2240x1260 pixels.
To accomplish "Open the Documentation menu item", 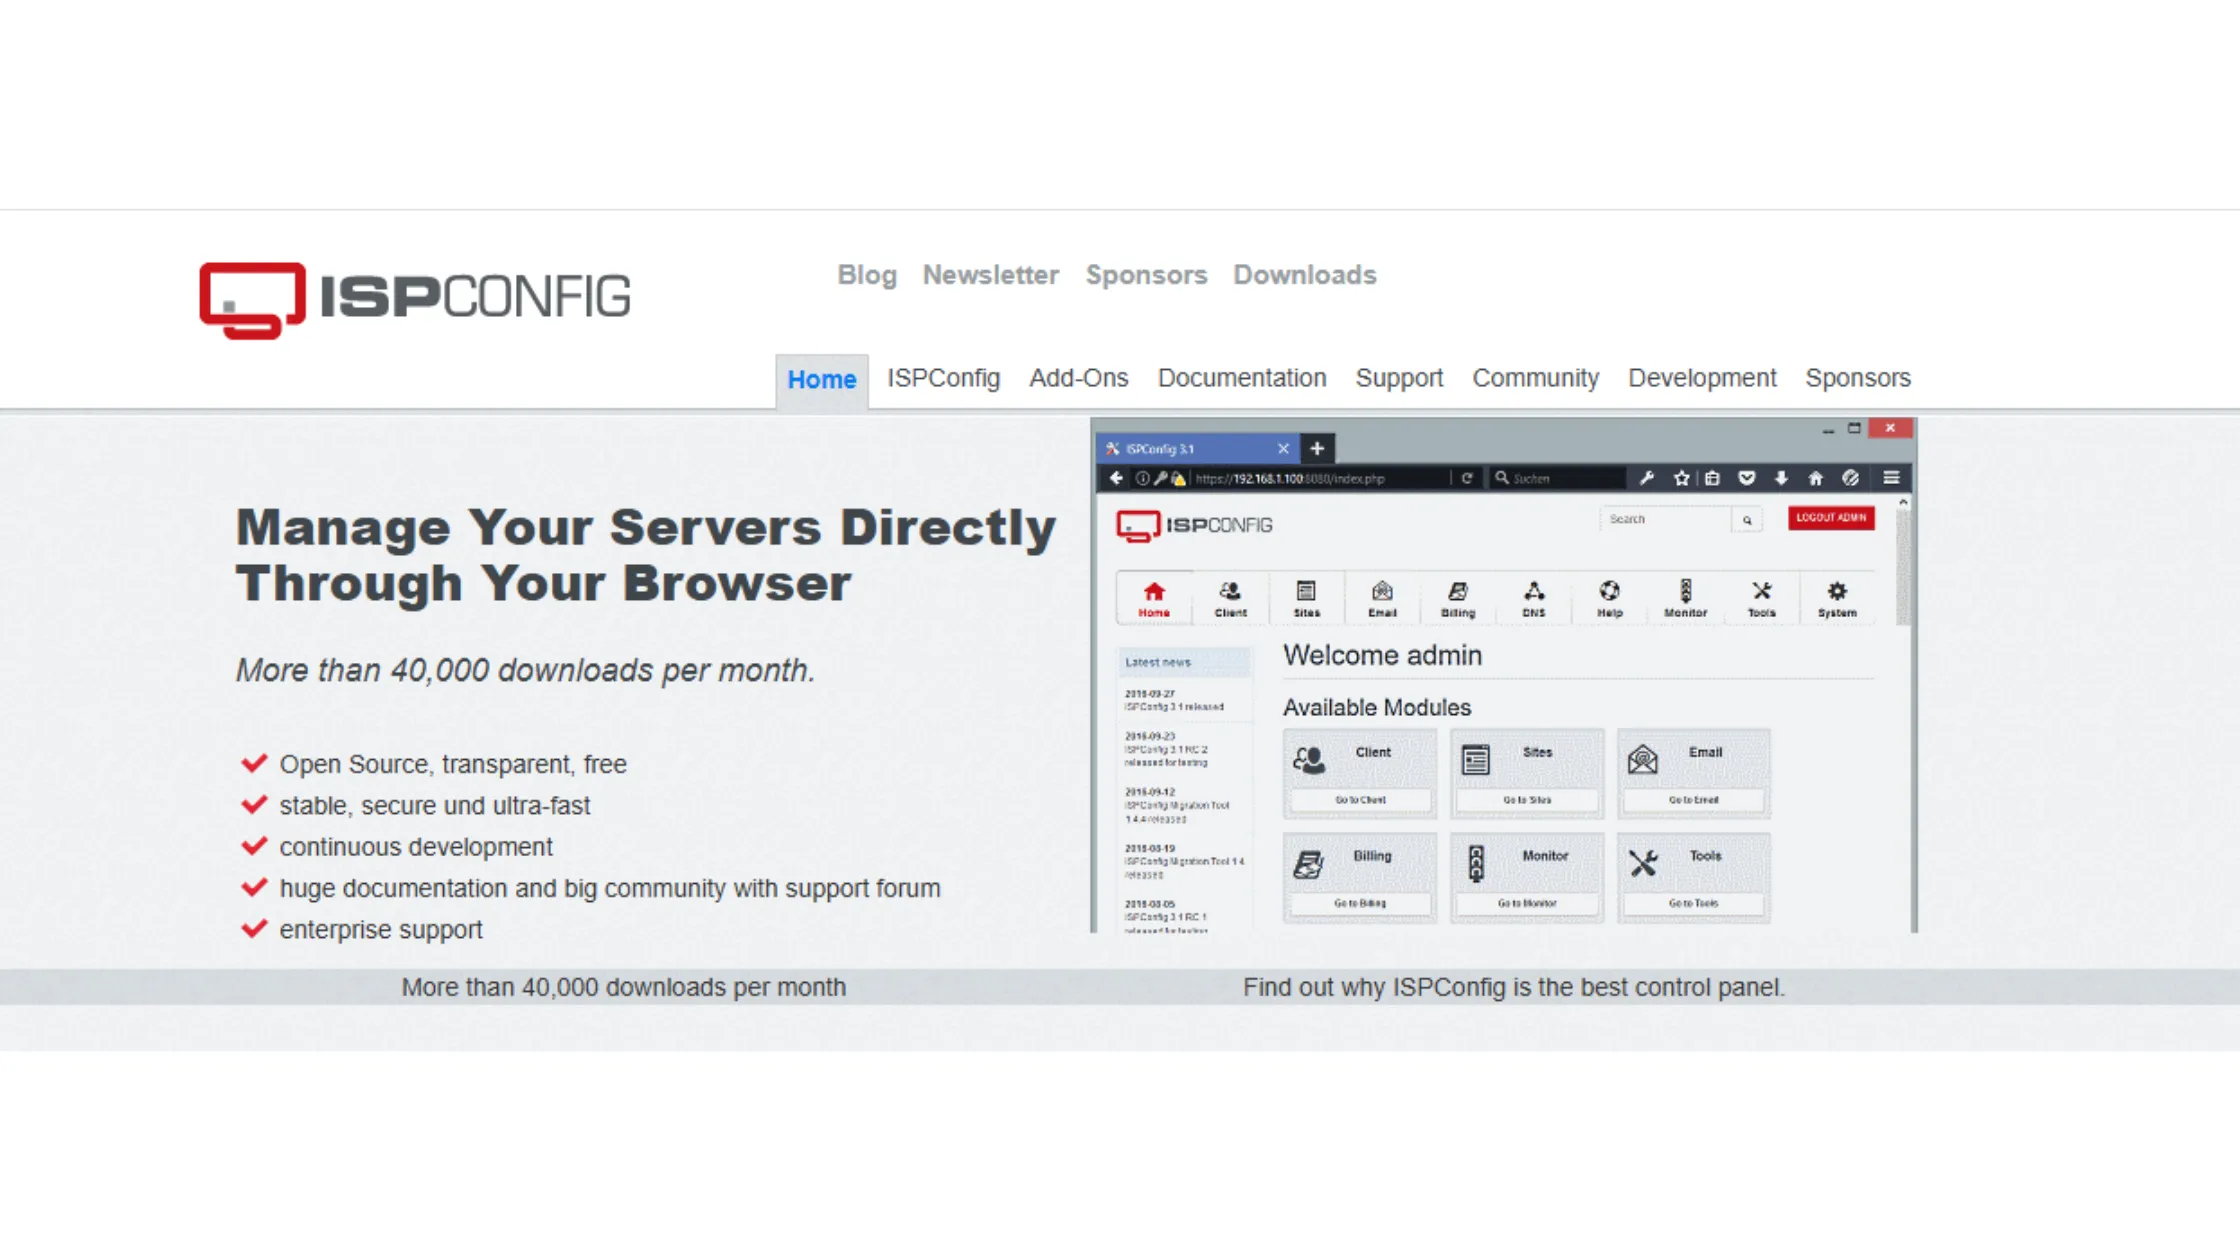I will coord(1242,378).
